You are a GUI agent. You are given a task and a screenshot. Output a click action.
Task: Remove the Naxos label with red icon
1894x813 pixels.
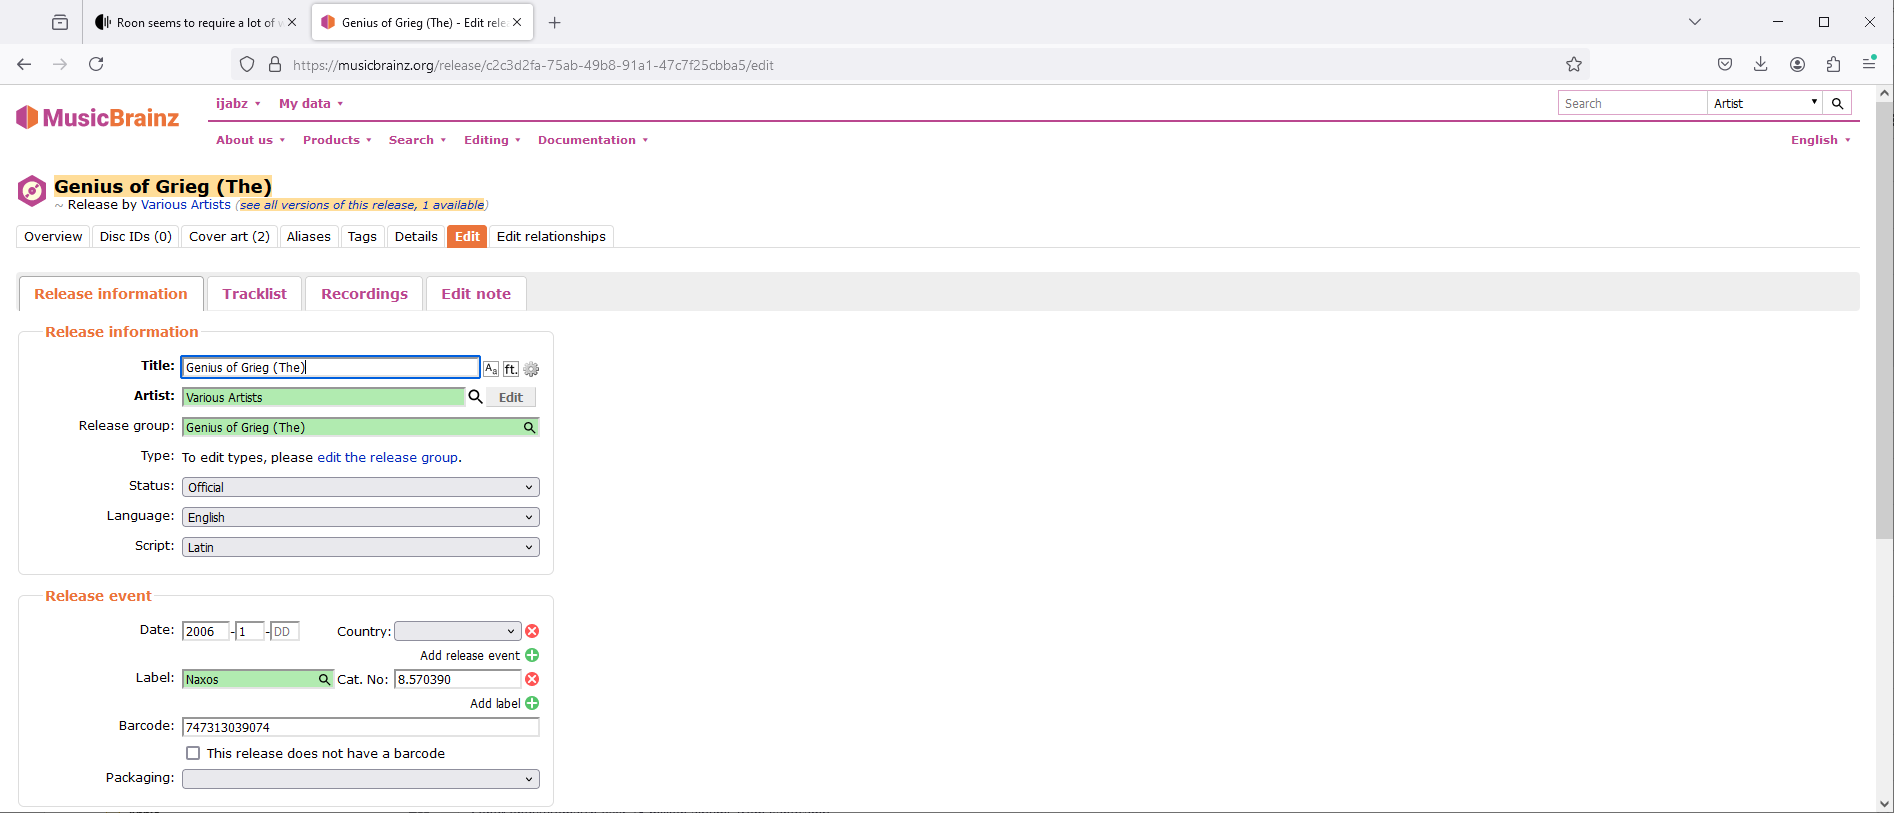532,679
